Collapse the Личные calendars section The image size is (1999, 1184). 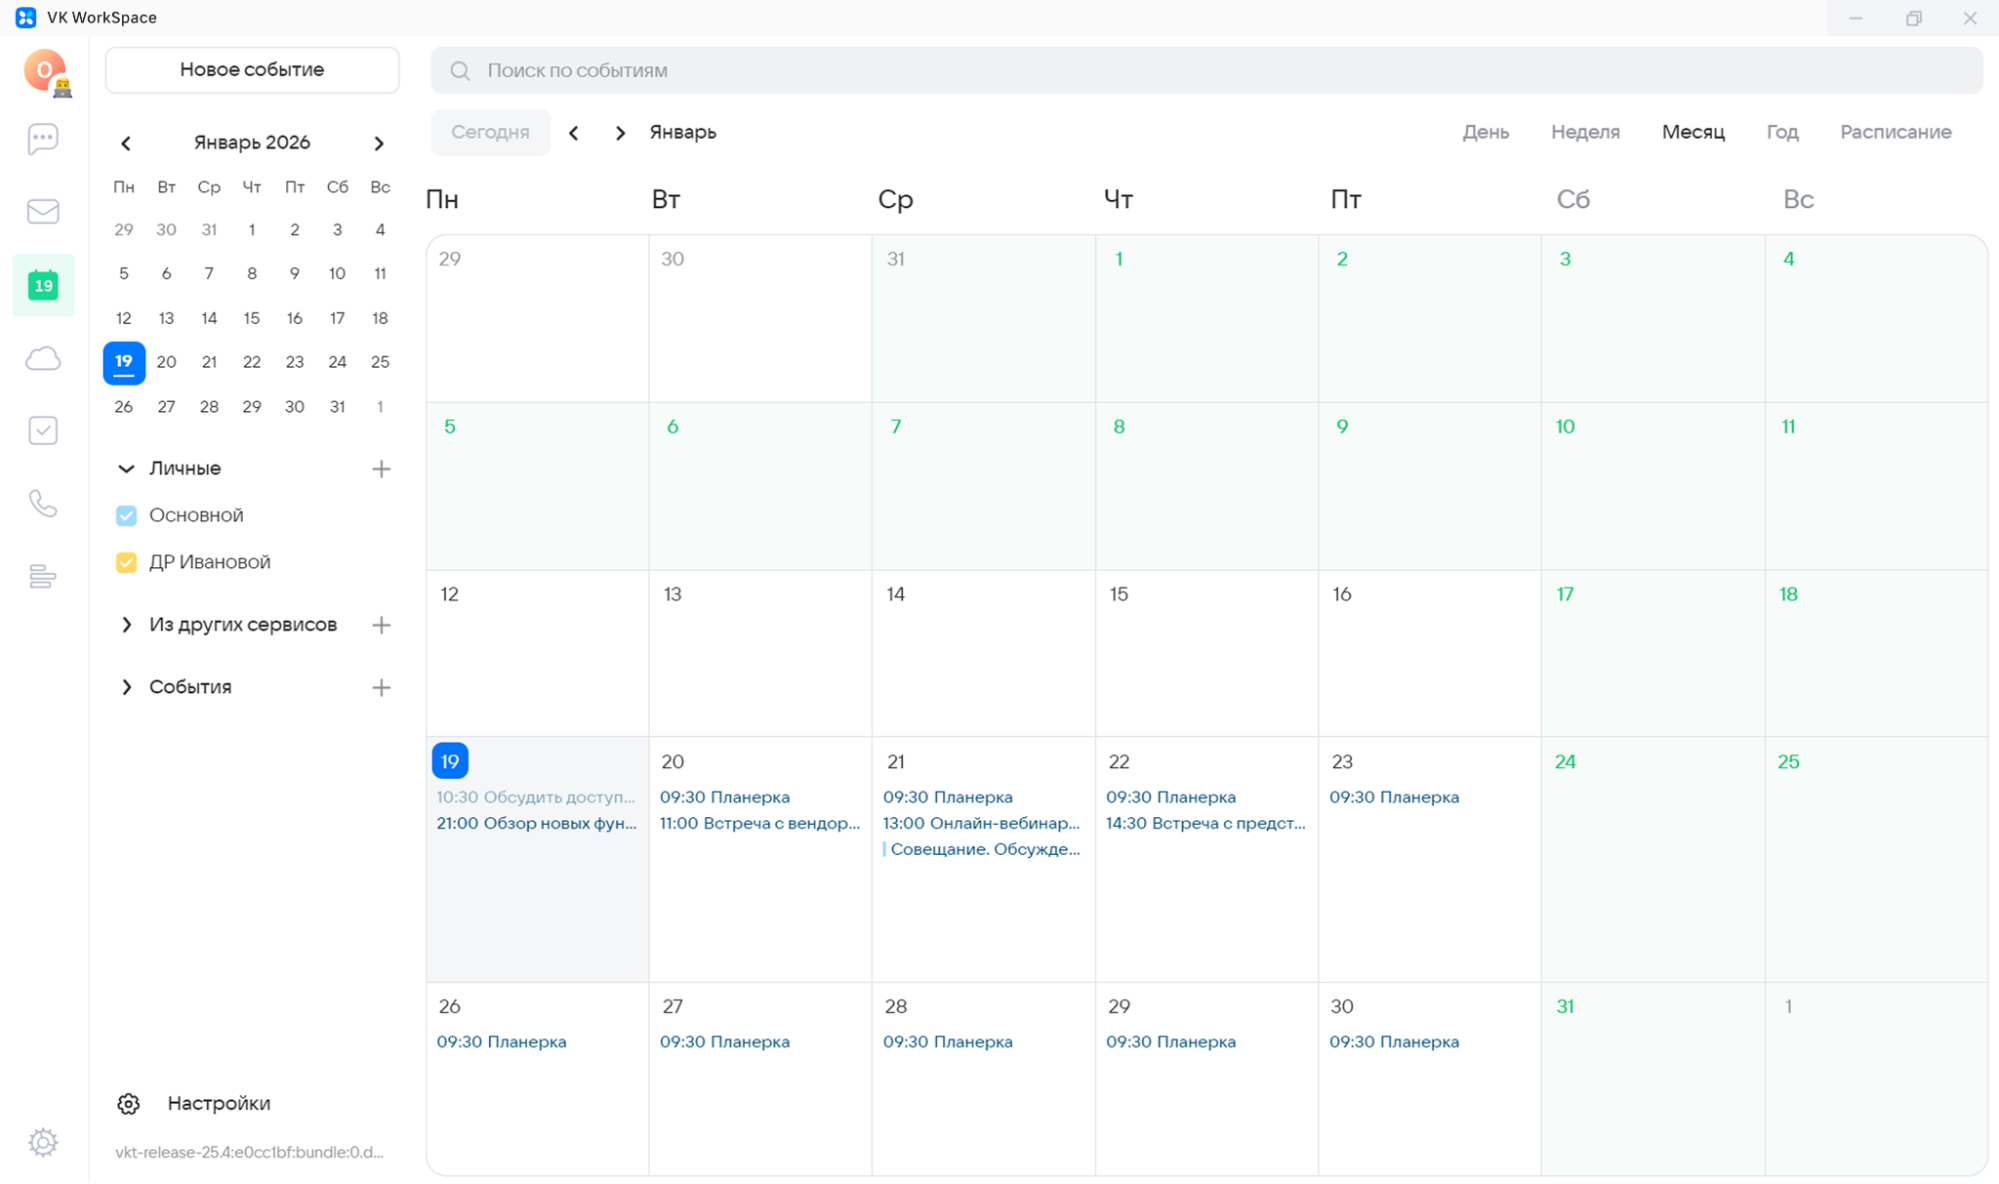coord(126,468)
